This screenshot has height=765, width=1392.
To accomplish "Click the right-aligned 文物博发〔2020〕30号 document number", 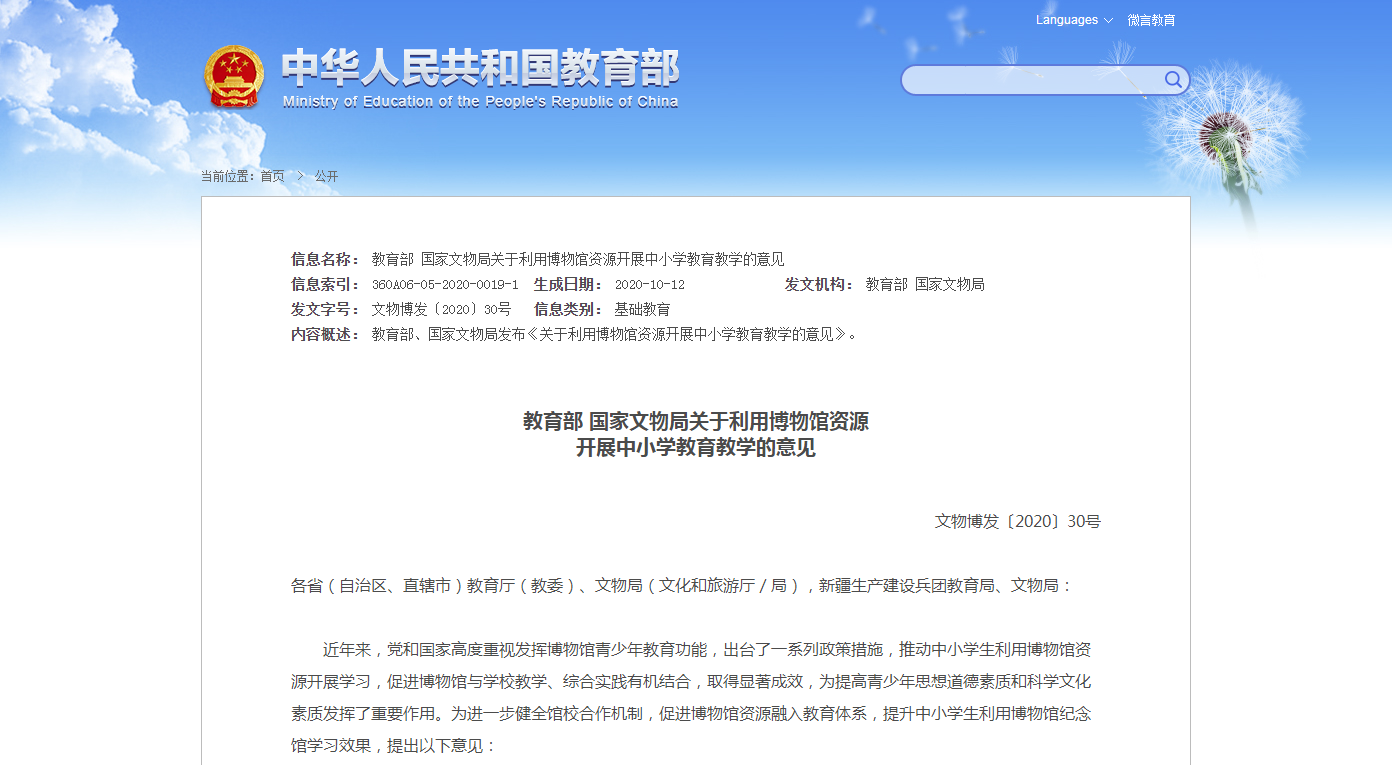I will (x=1017, y=522).
